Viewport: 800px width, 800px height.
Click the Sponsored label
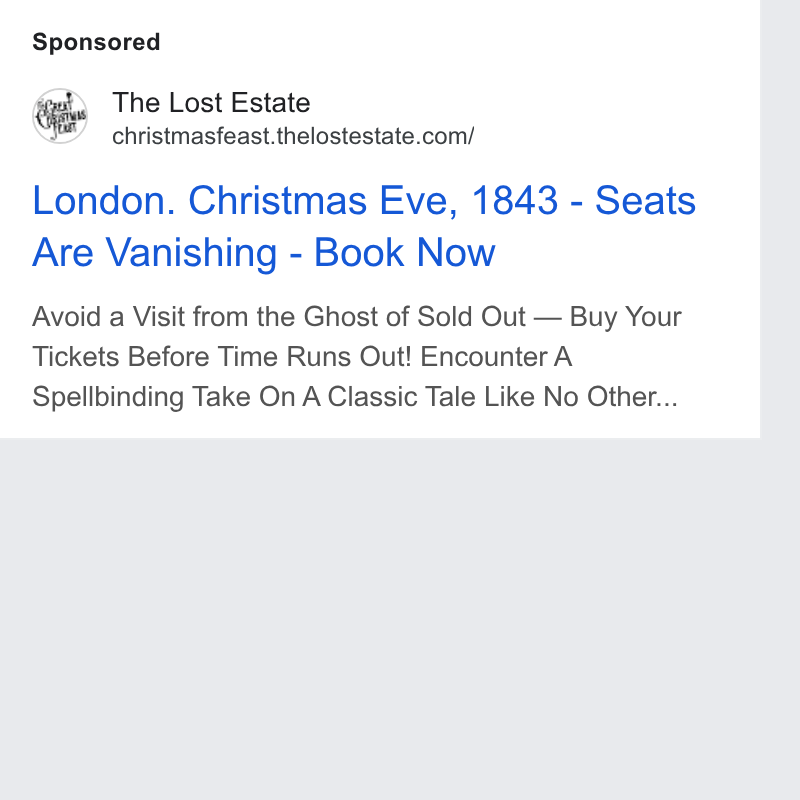click(x=96, y=42)
